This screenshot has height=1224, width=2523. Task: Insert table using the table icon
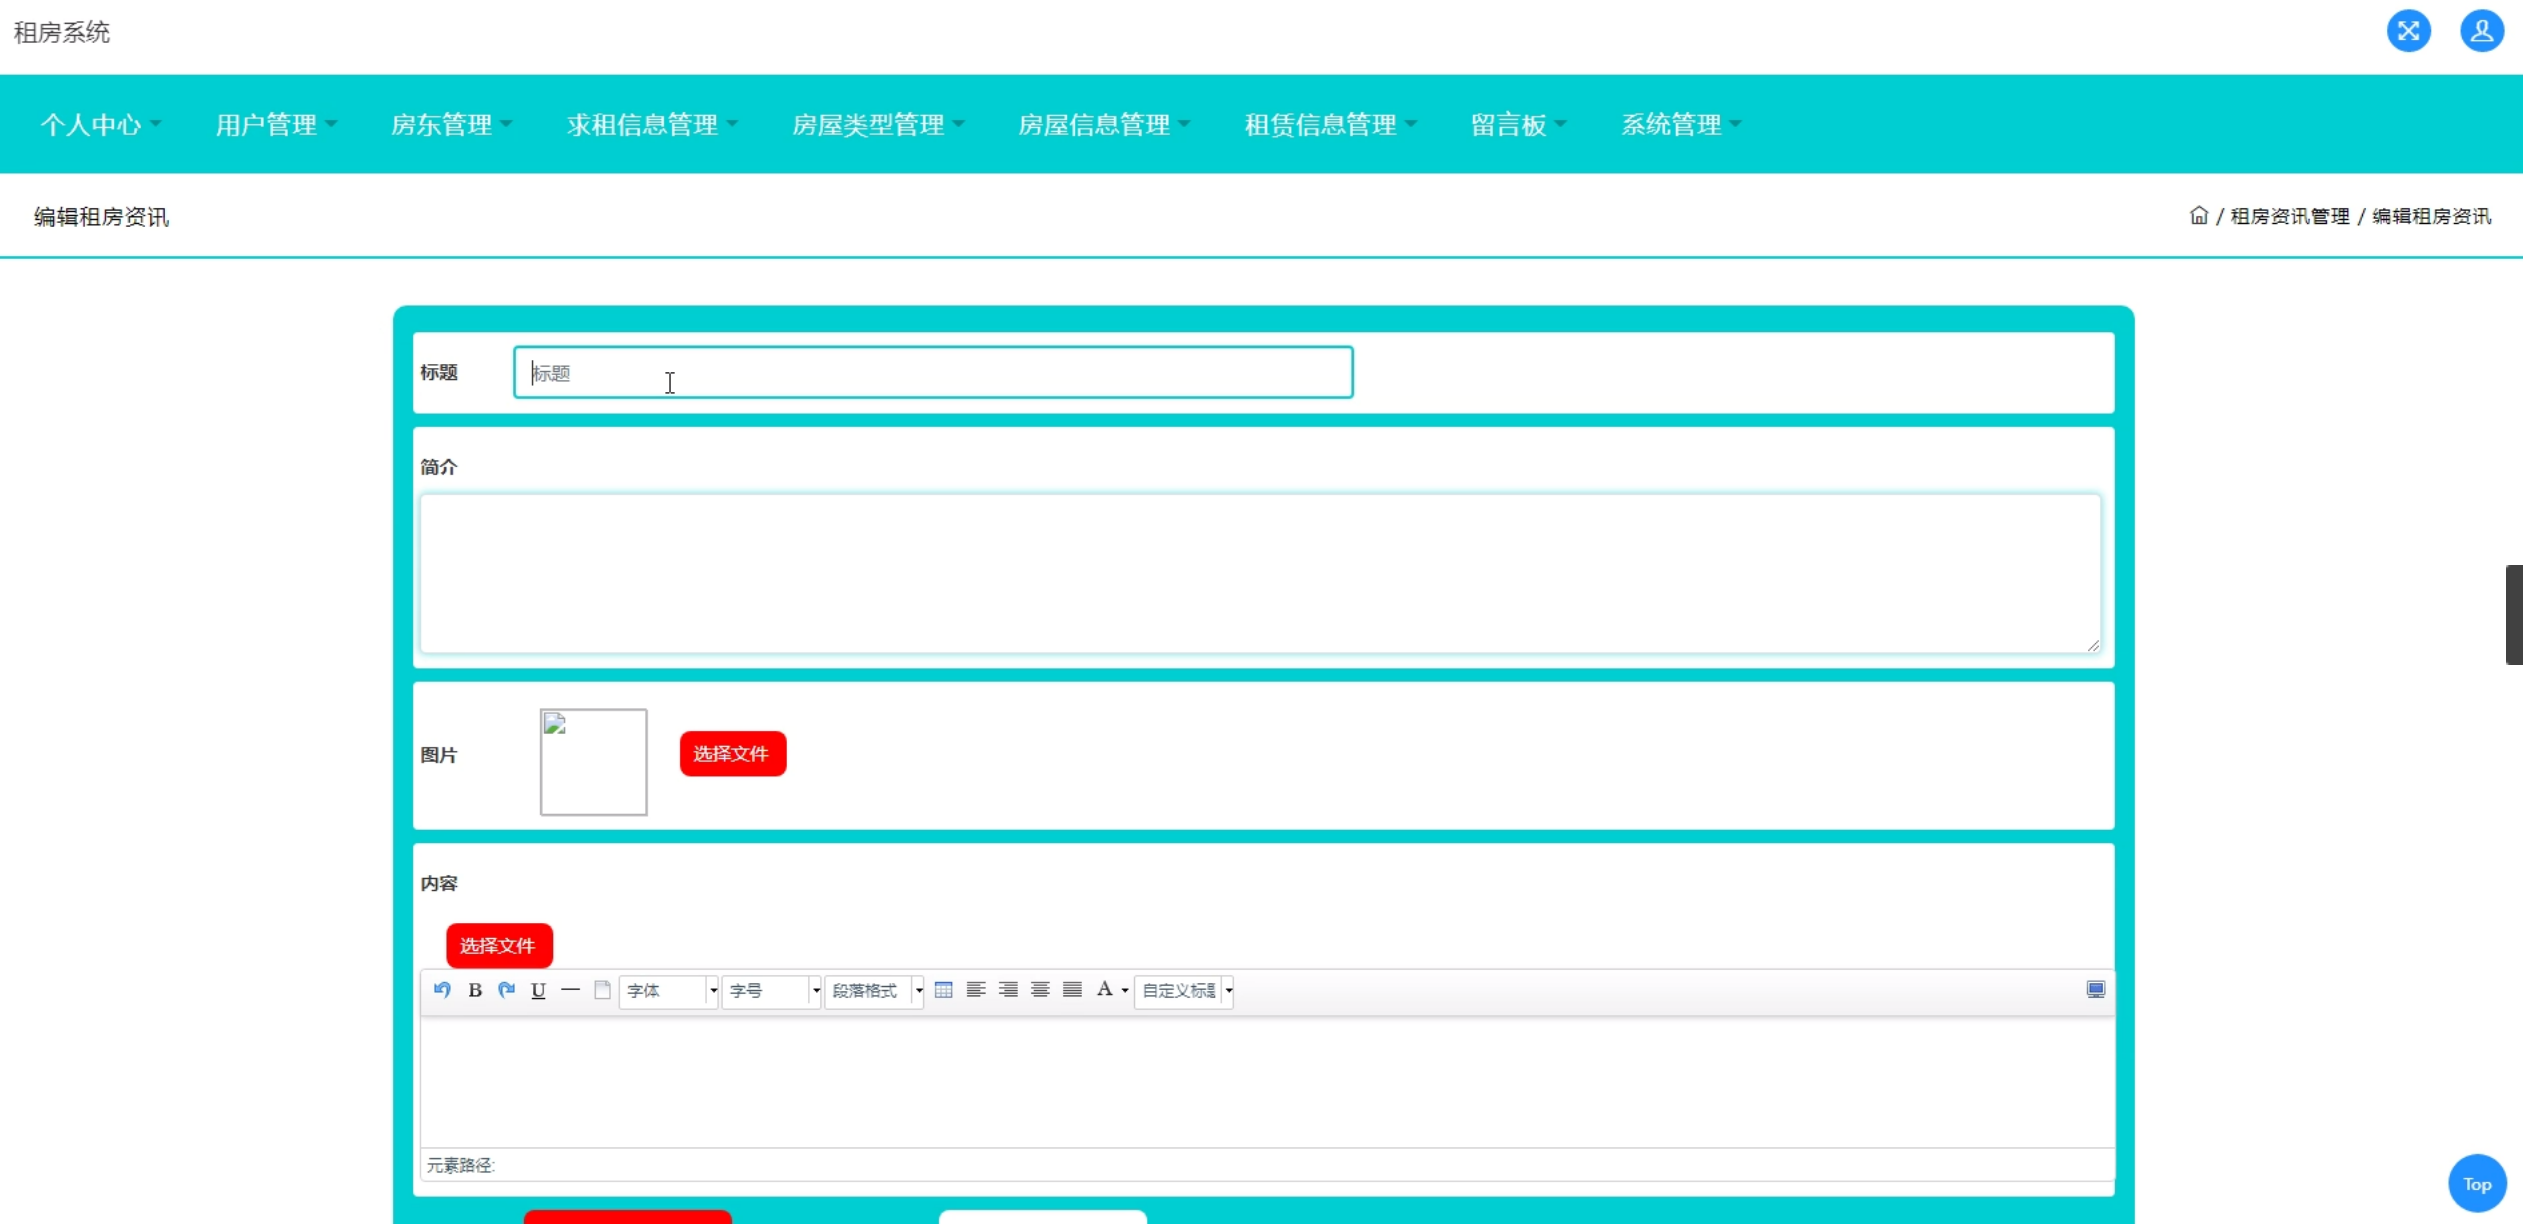[943, 990]
